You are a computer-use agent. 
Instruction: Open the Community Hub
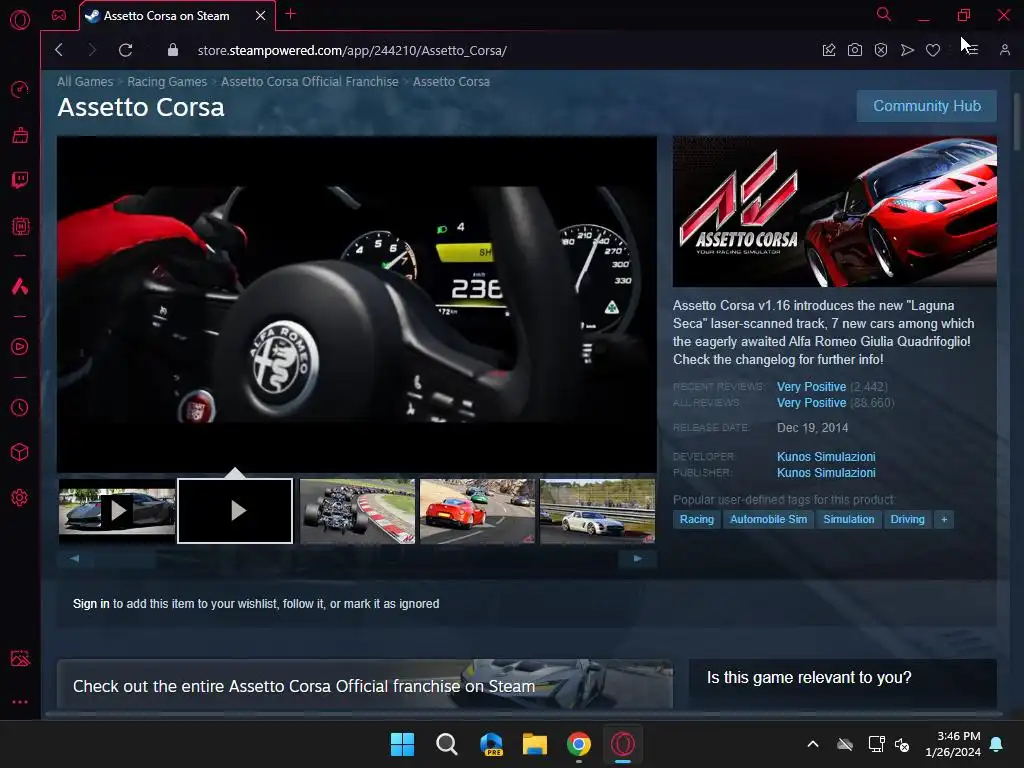point(927,106)
